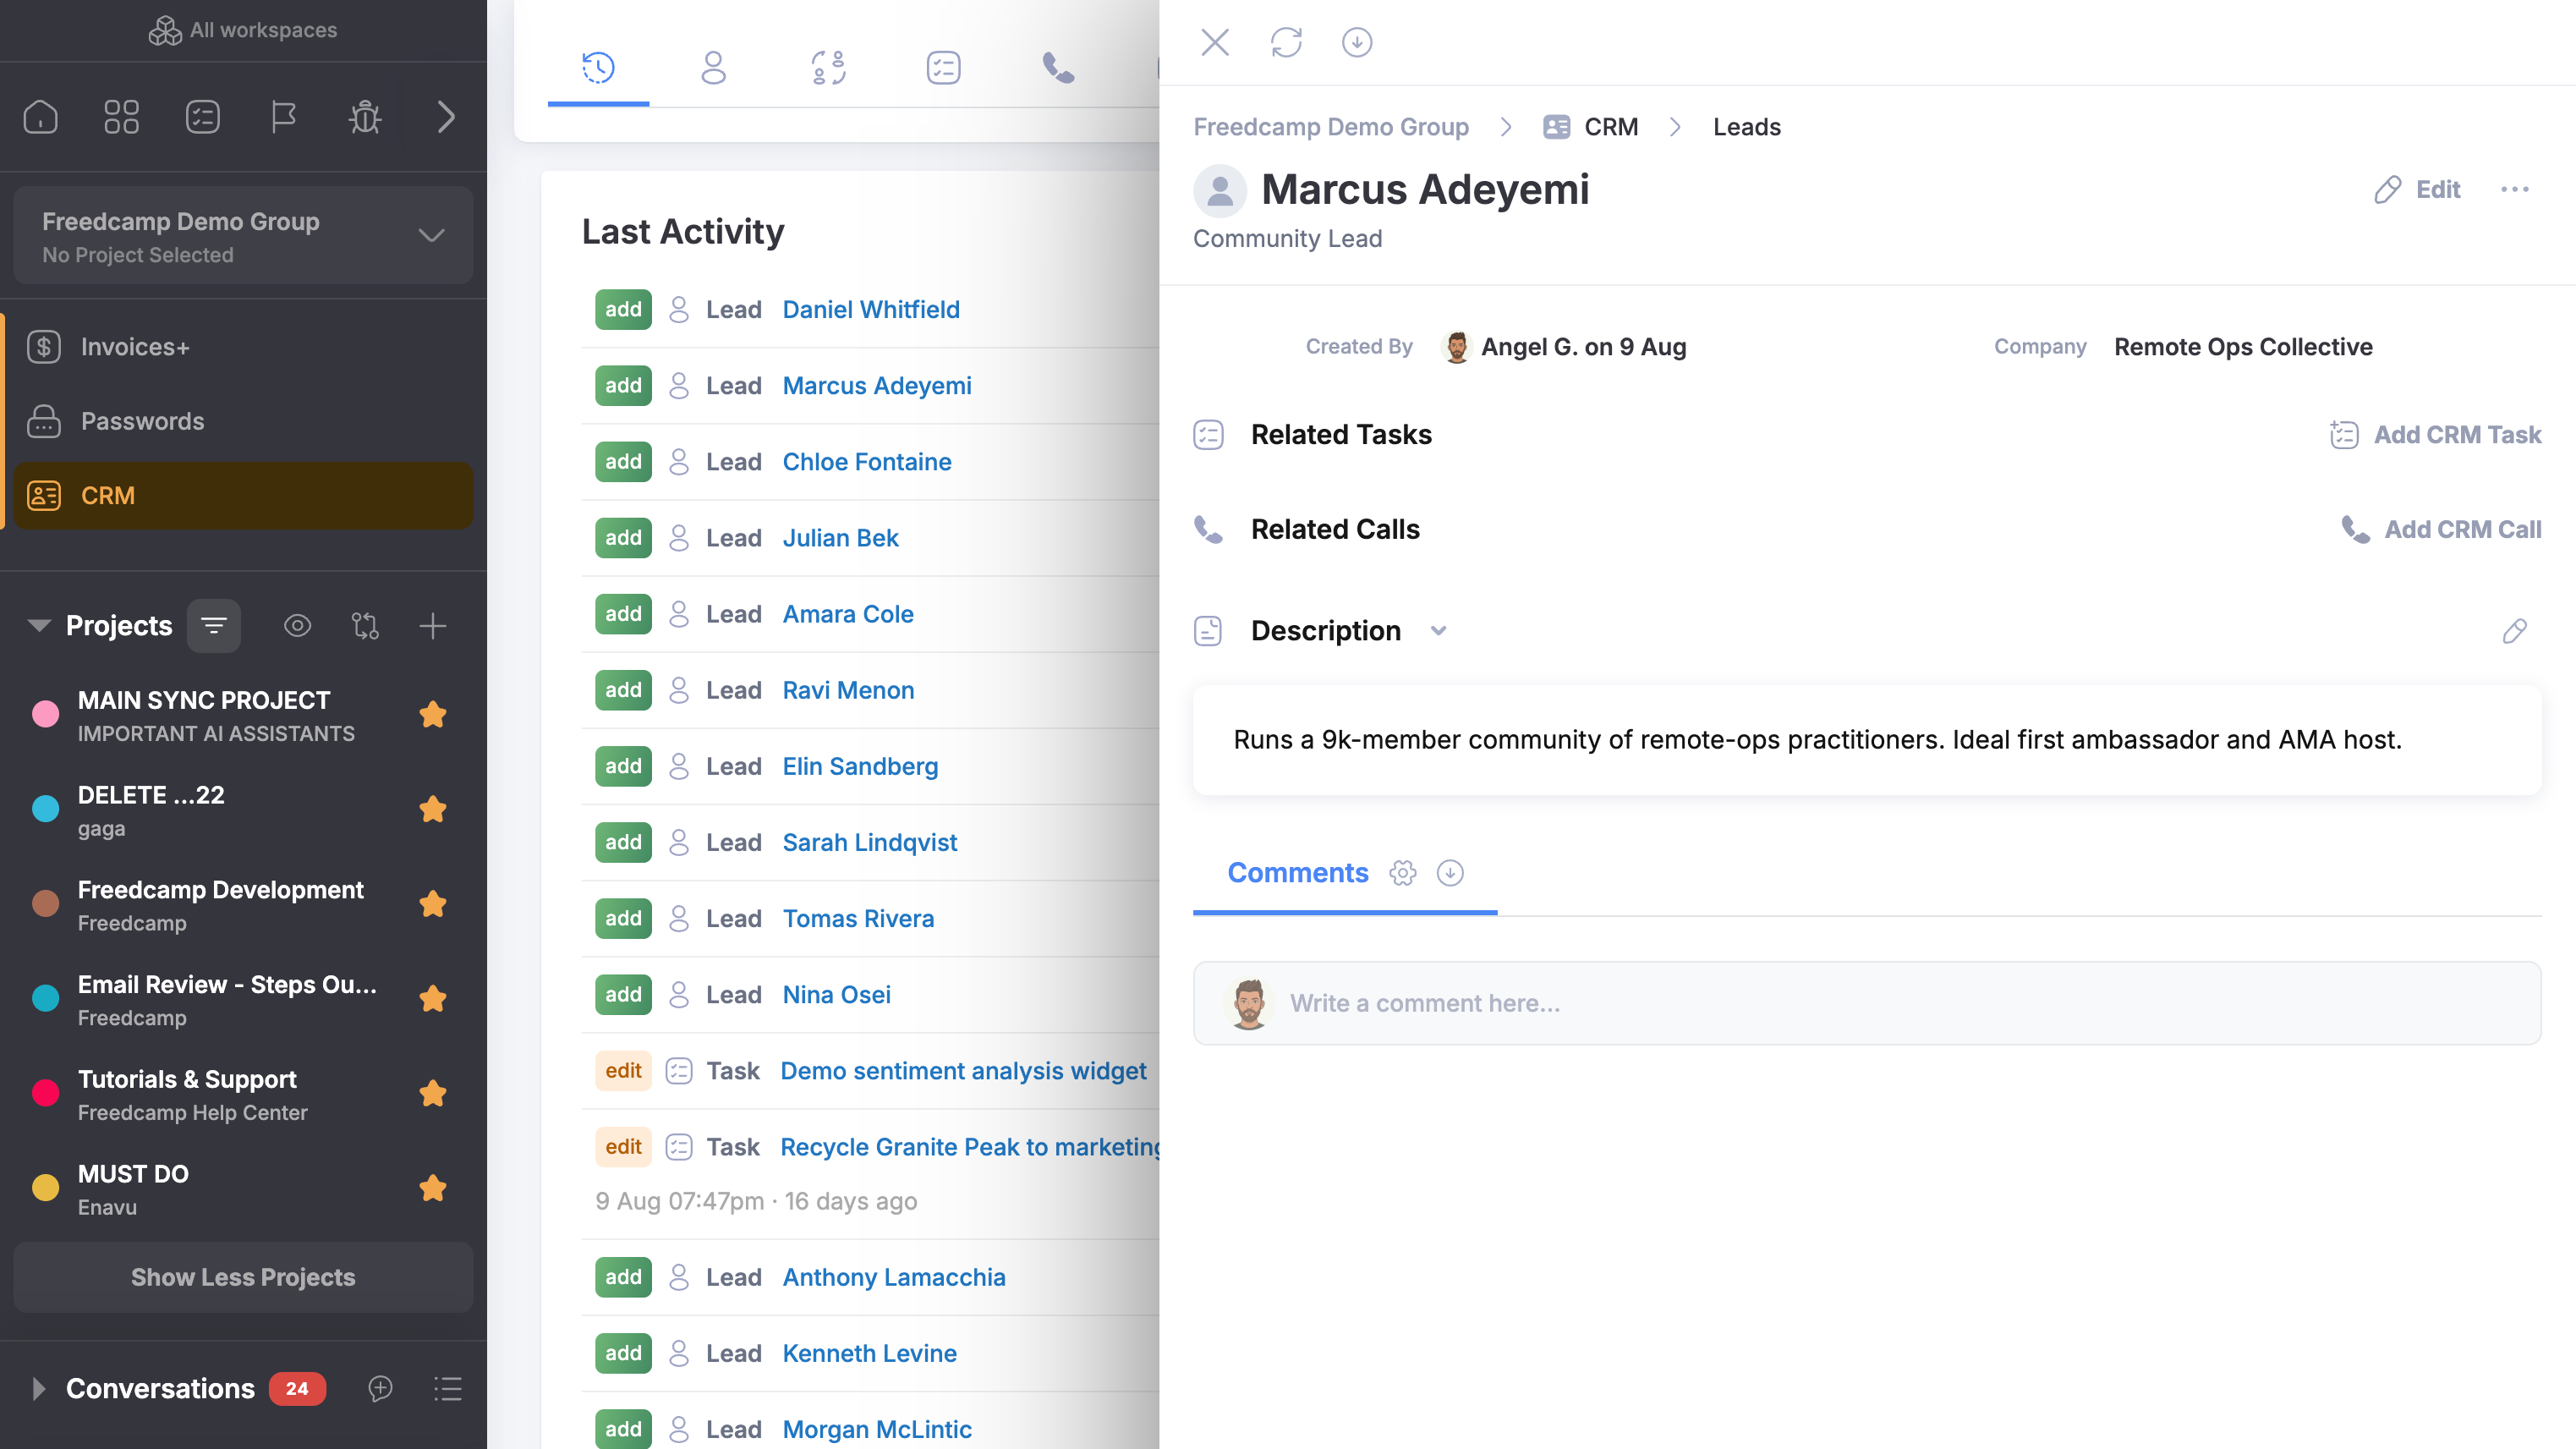2576x1449 pixels.
Task: Click the yellow MUST DO color dot
Action: tap(46, 1188)
